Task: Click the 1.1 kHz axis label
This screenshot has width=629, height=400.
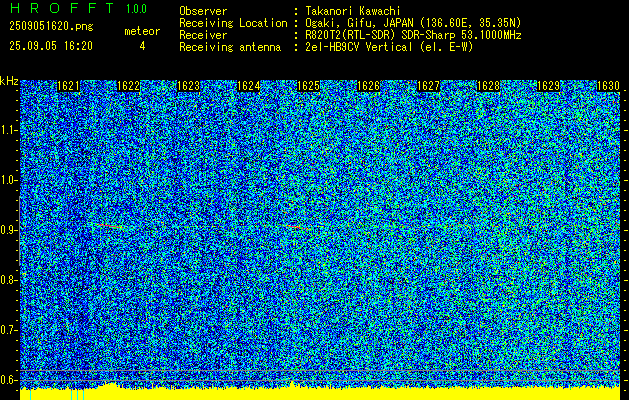Action: [8, 130]
